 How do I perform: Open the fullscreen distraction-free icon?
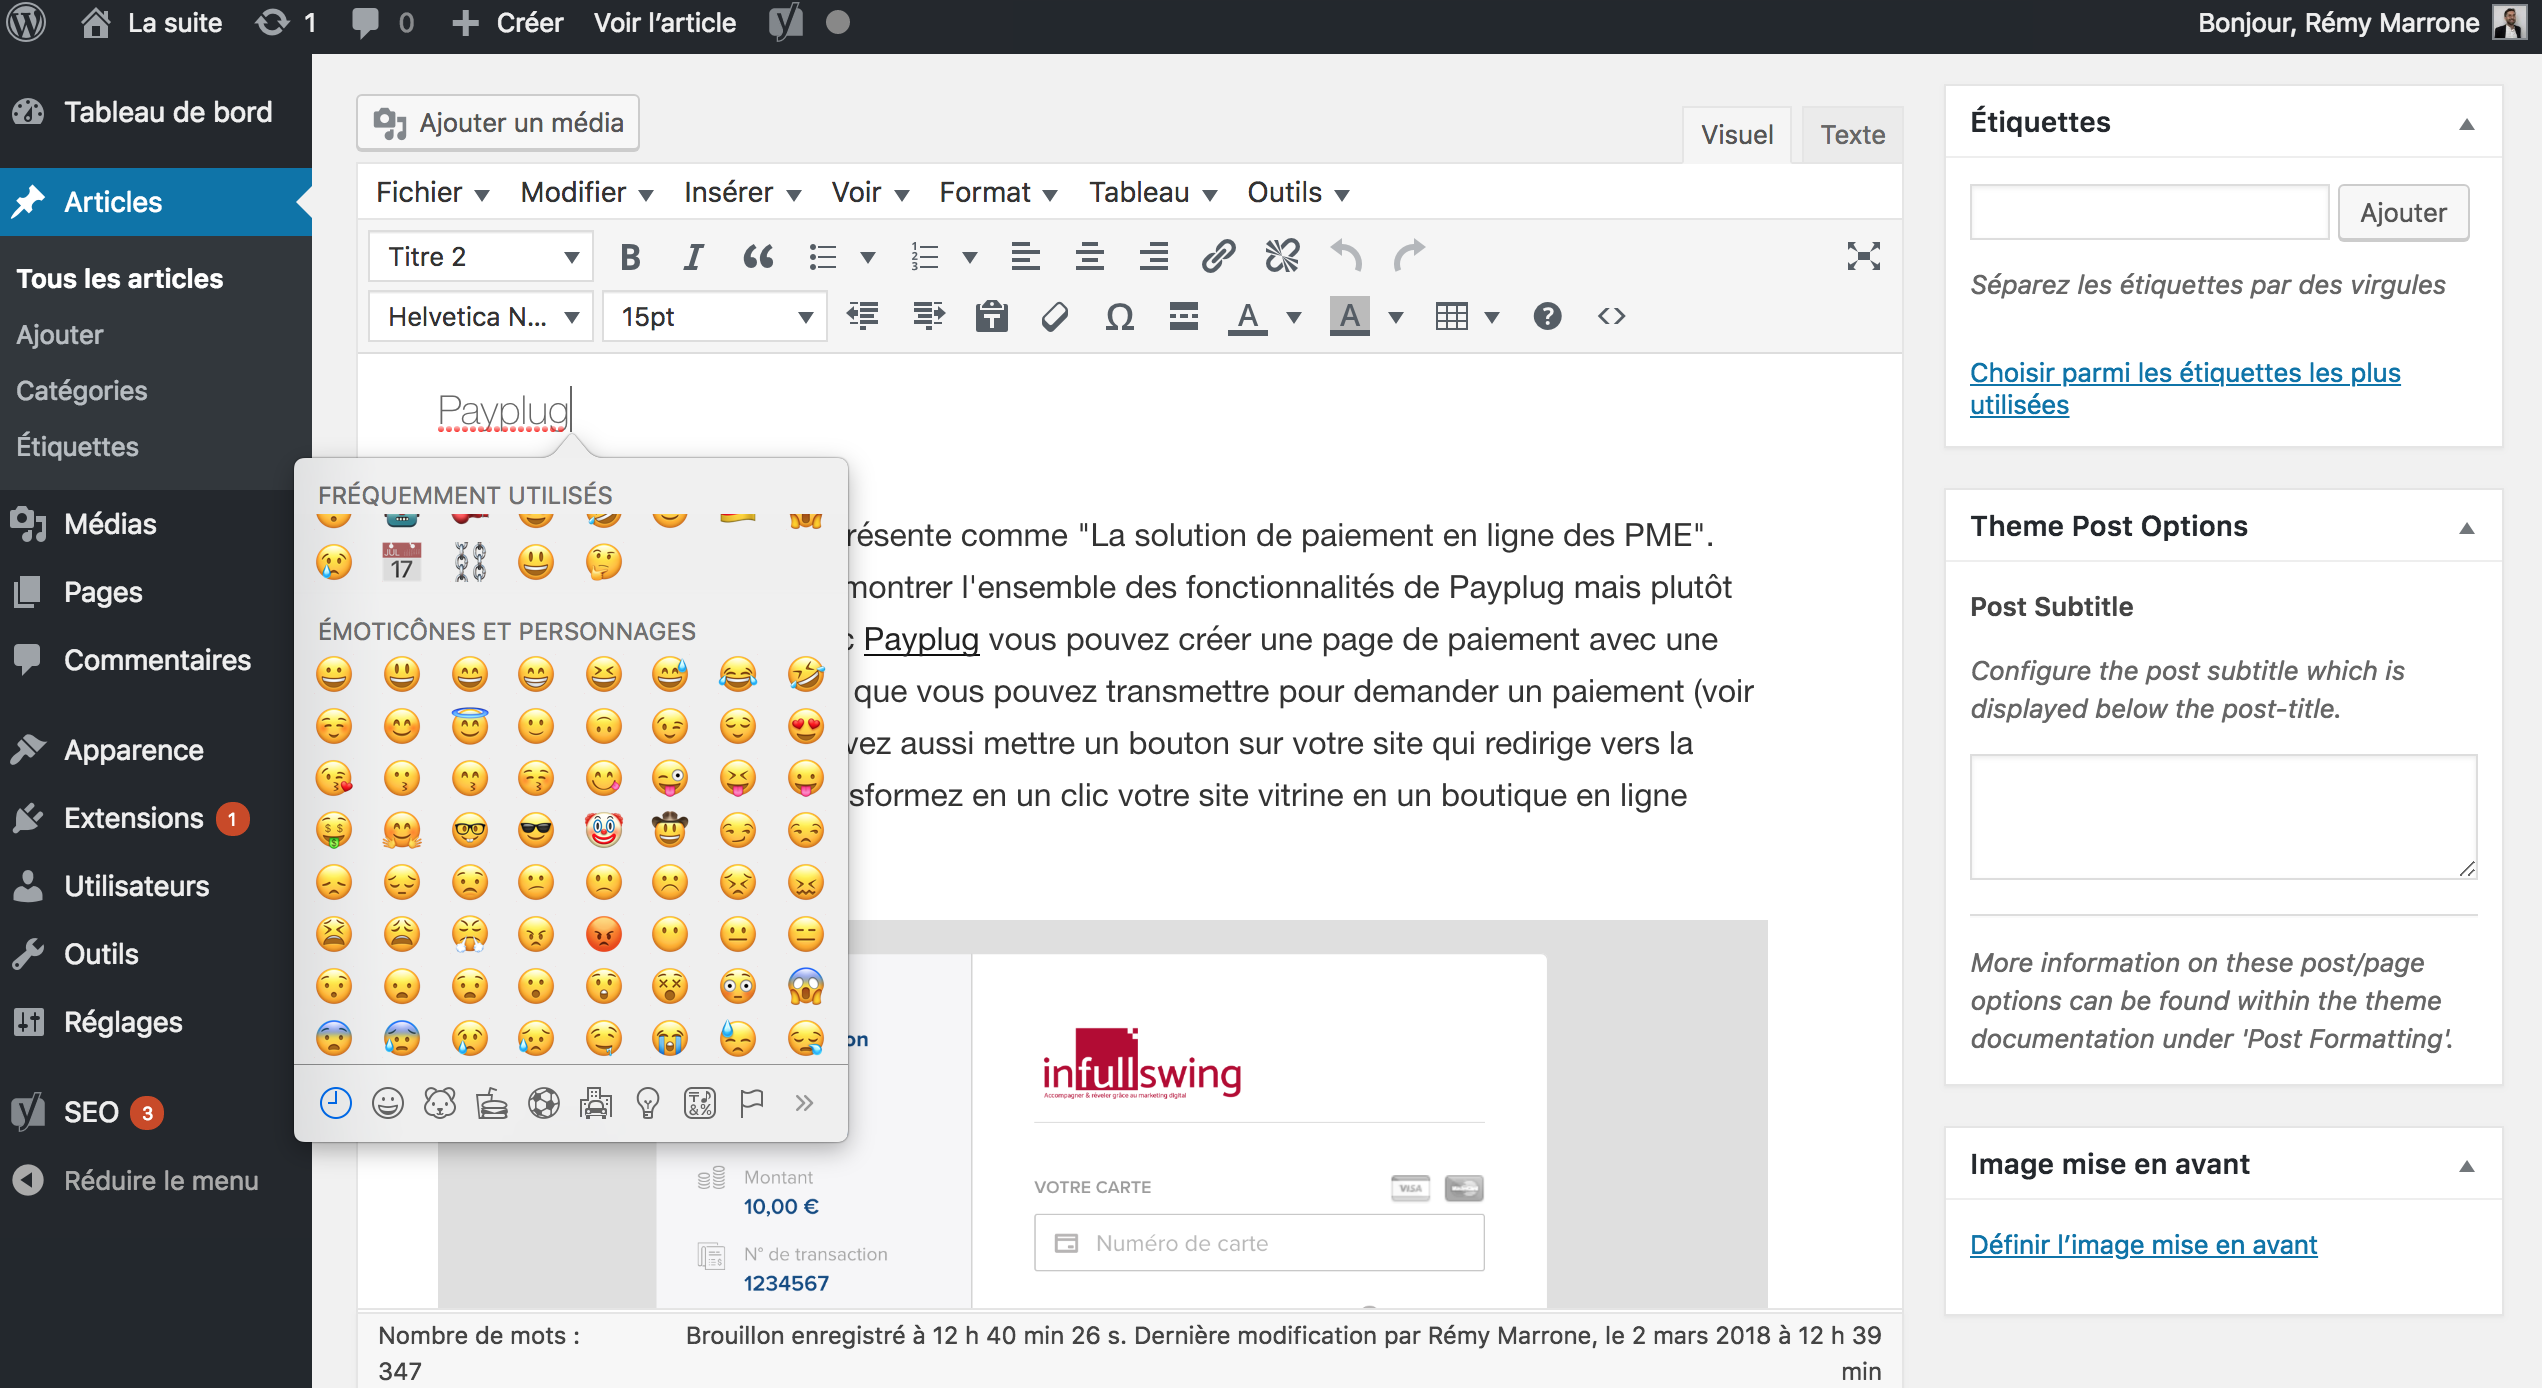(x=1863, y=257)
